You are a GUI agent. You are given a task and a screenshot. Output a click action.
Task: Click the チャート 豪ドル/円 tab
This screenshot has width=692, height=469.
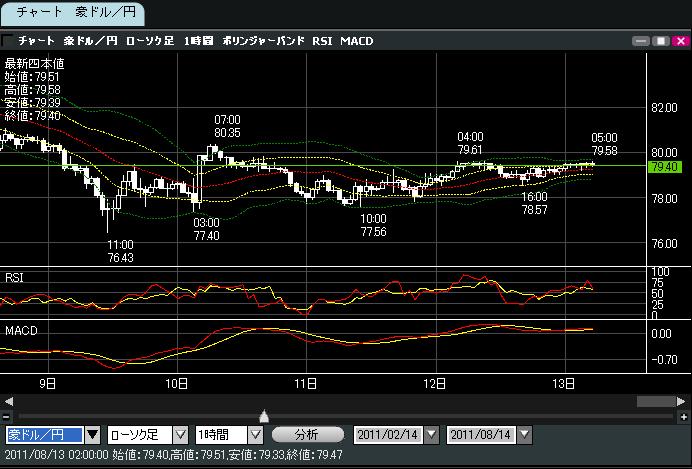pyautogui.click(x=72, y=13)
